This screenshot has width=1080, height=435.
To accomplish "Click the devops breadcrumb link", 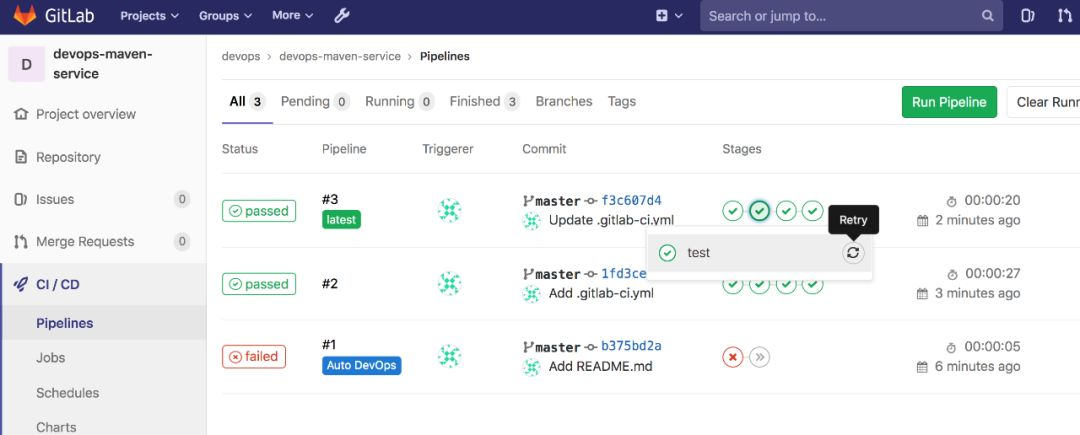I will 241,56.
